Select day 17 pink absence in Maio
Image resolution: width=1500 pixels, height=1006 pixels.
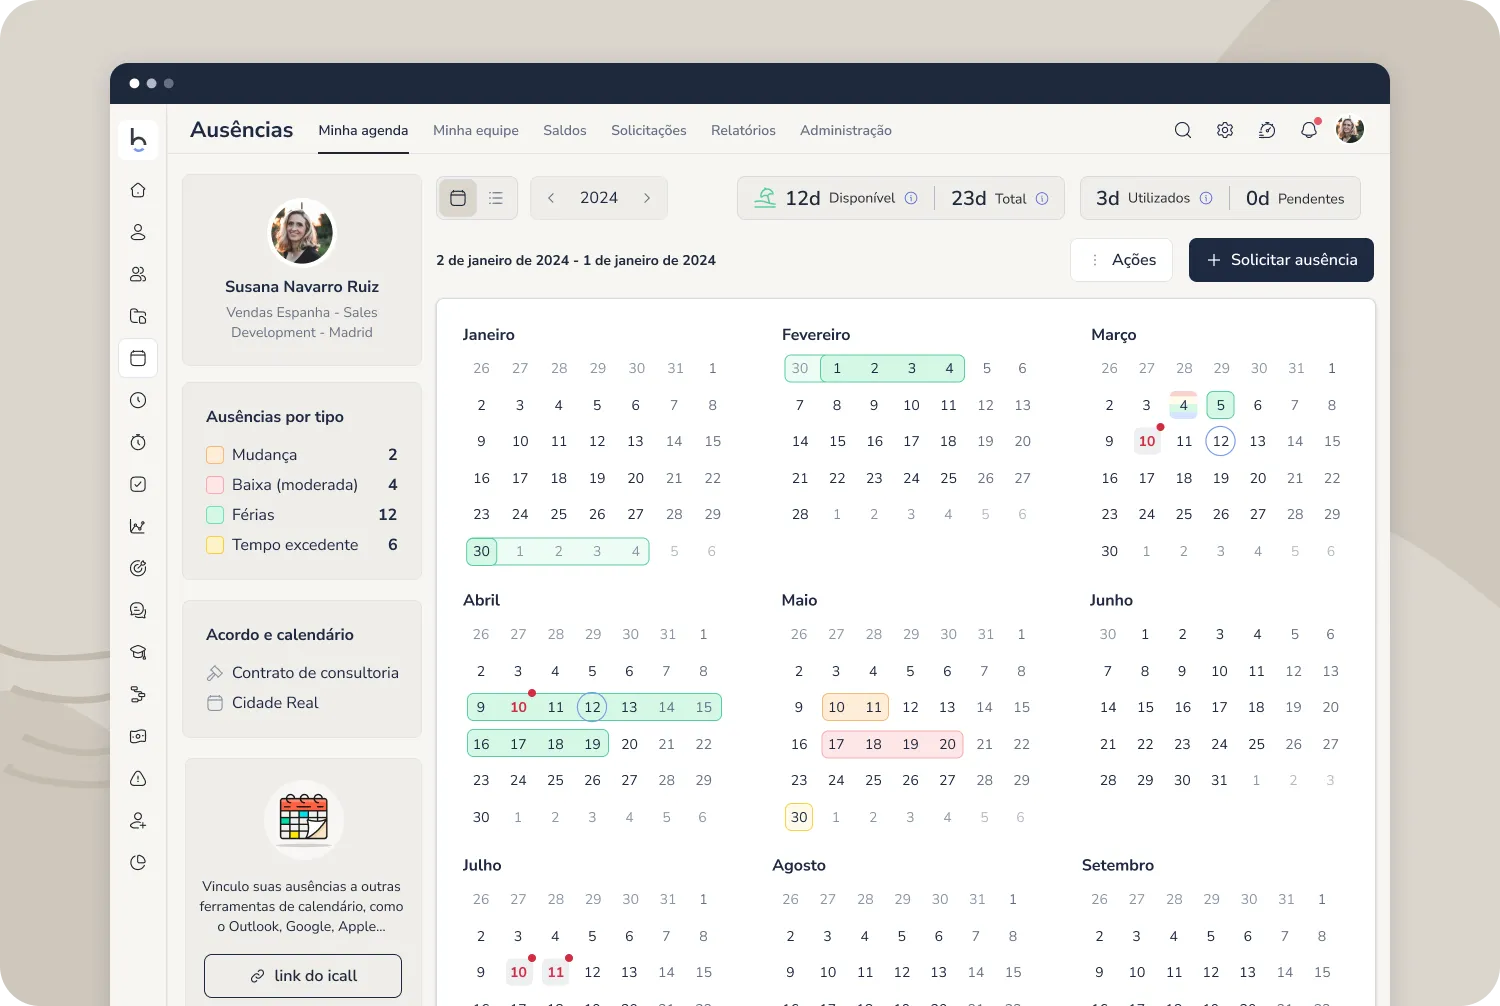point(836,744)
